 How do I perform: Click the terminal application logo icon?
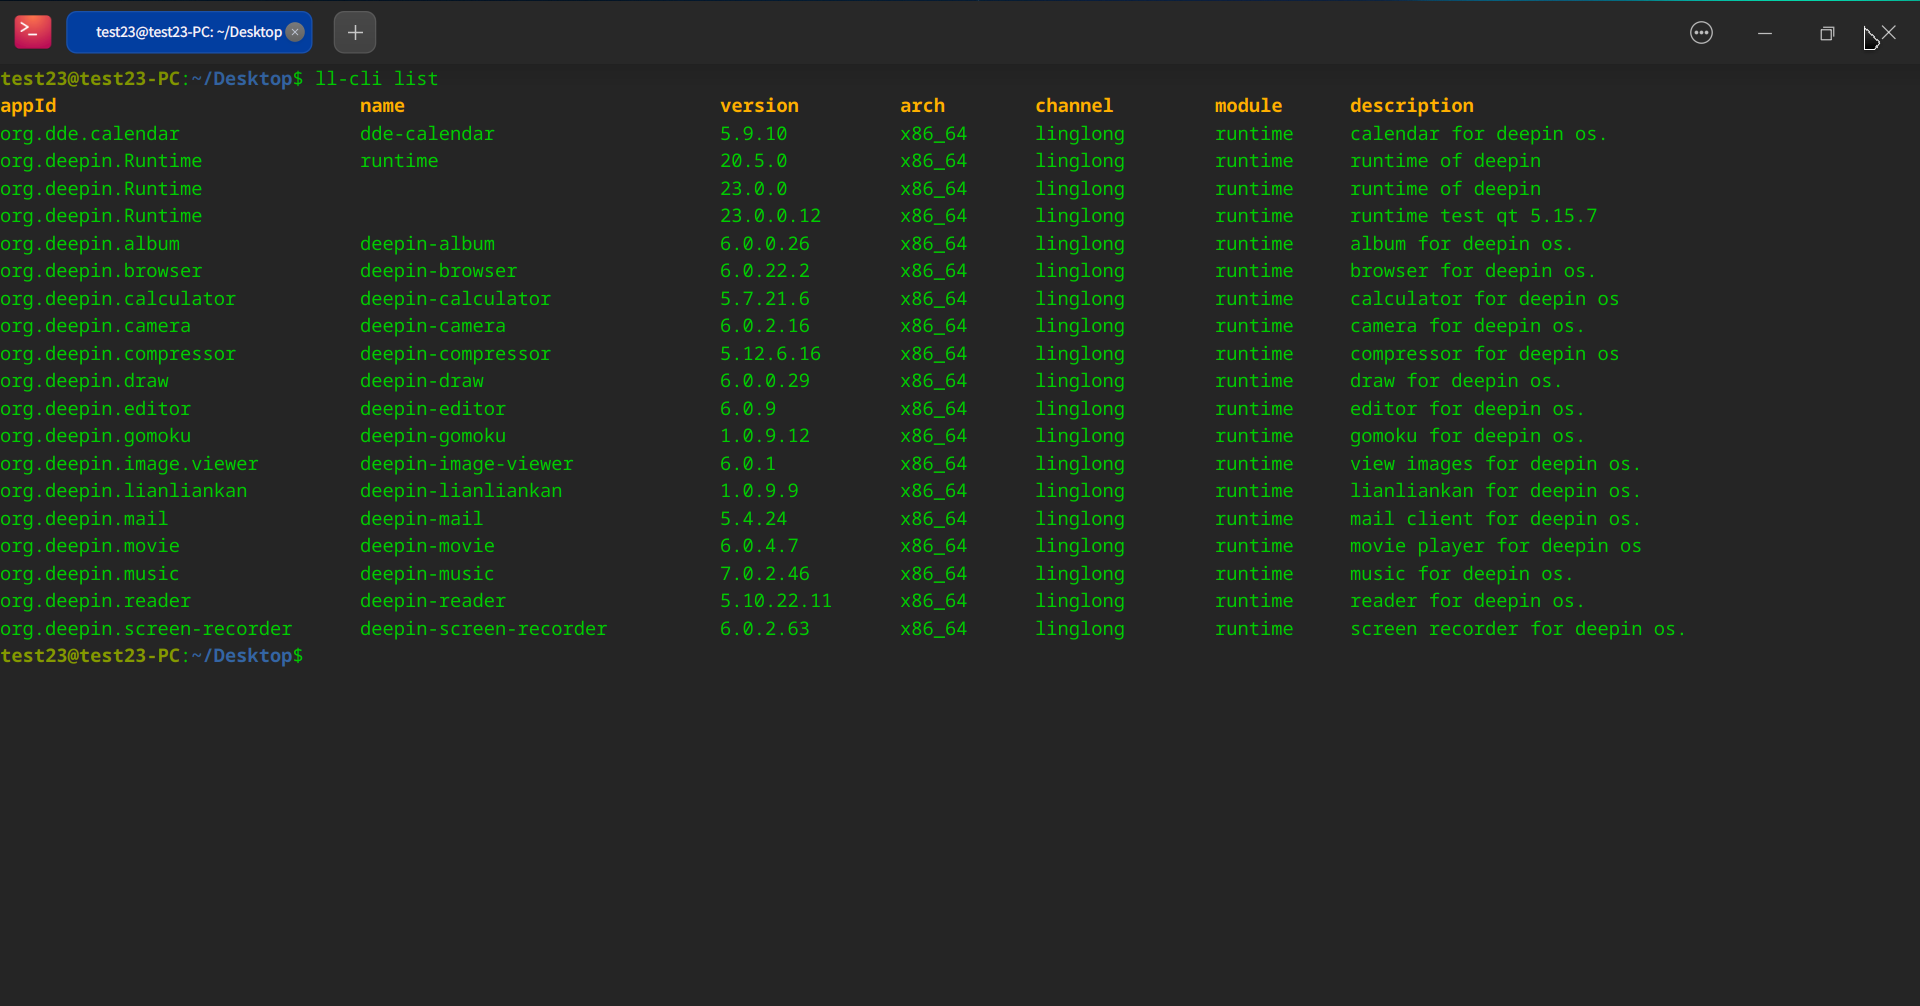[33, 32]
